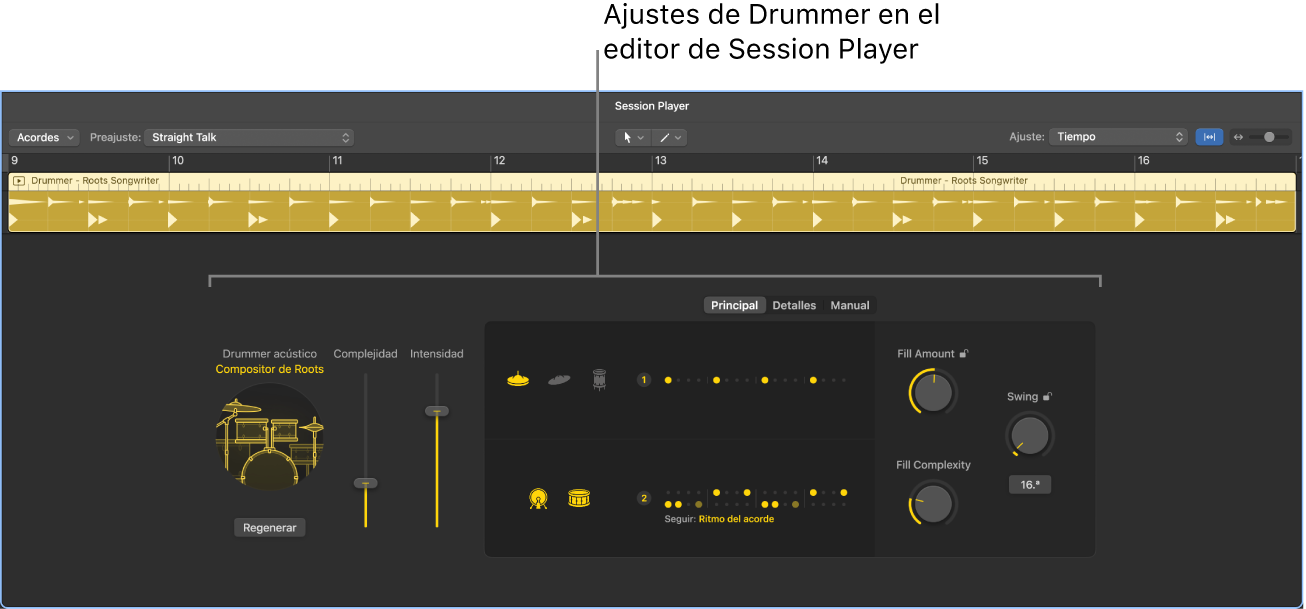
Task: Select the snare drum icon
Action: [579, 497]
